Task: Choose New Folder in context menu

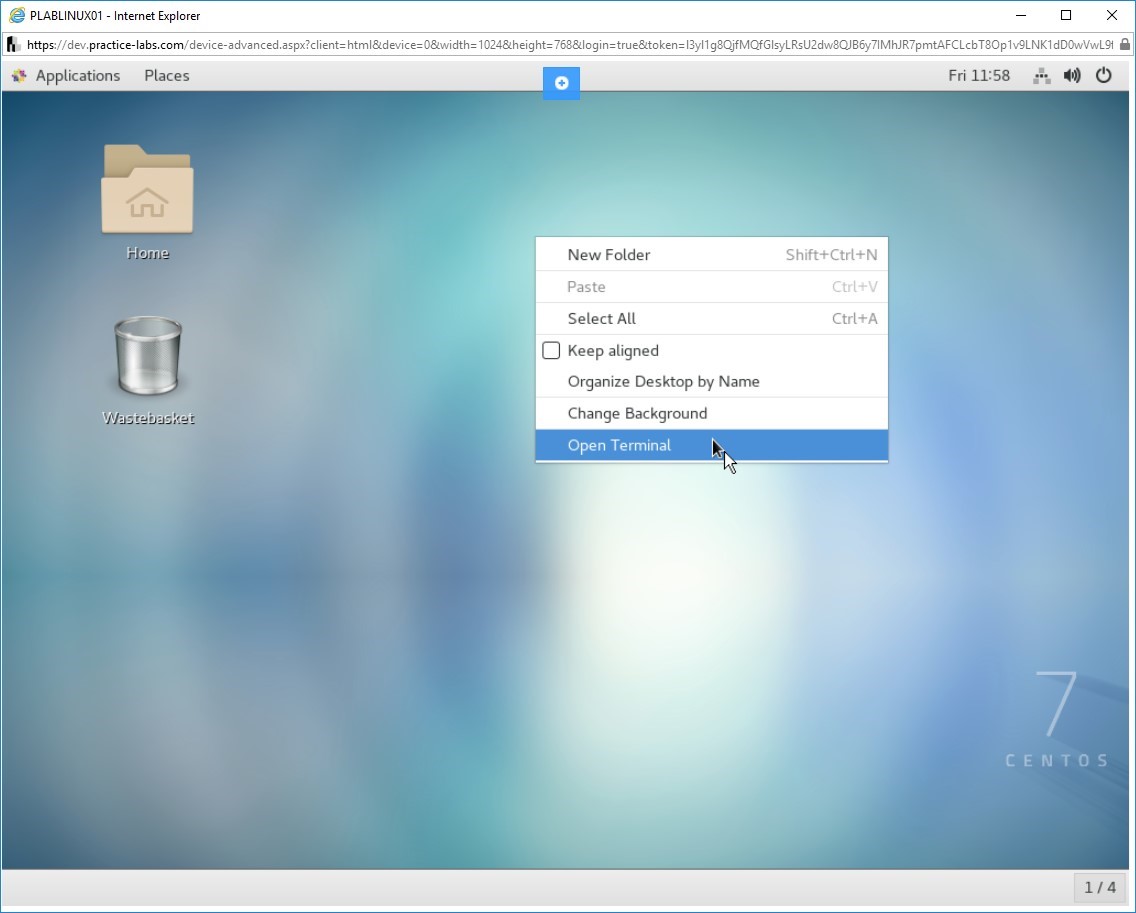Action: point(608,255)
